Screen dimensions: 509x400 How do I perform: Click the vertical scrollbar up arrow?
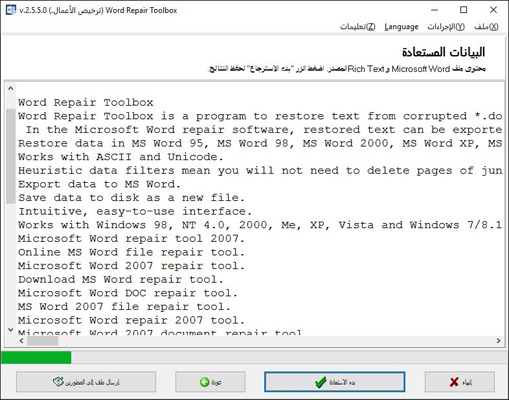[11, 89]
